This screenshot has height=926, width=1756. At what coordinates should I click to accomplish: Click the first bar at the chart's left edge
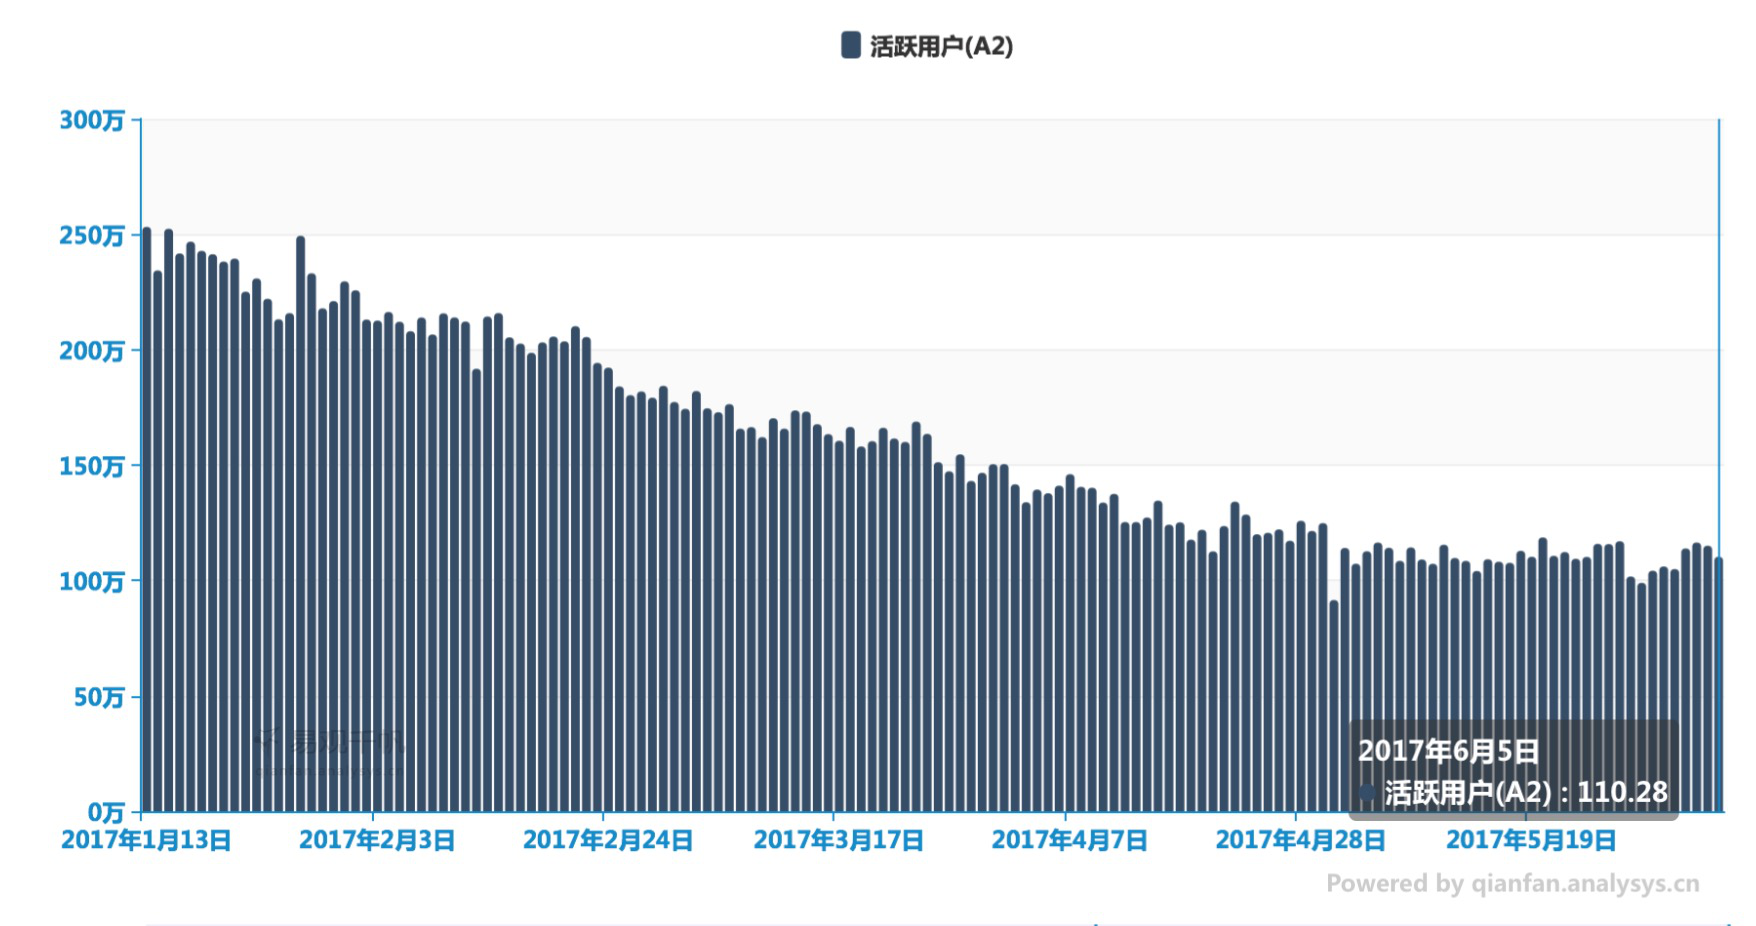pos(147,520)
